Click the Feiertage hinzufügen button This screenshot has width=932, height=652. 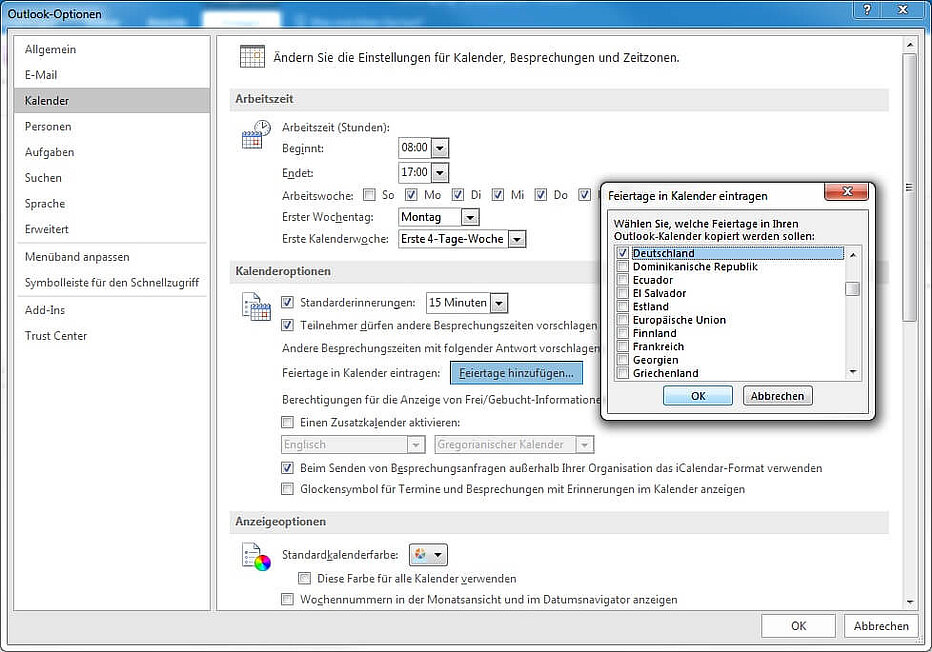click(x=516, y=373)
